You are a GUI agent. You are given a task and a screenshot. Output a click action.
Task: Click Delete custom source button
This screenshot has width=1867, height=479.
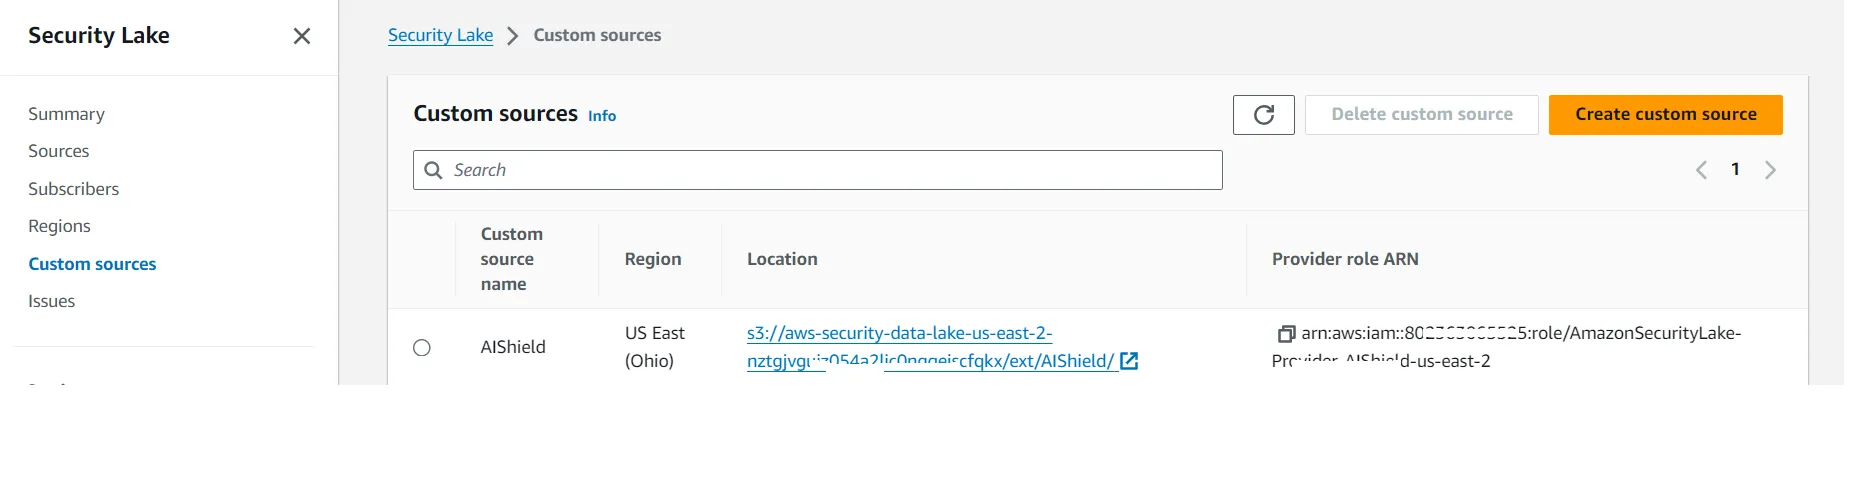[x=1421, y=115]
